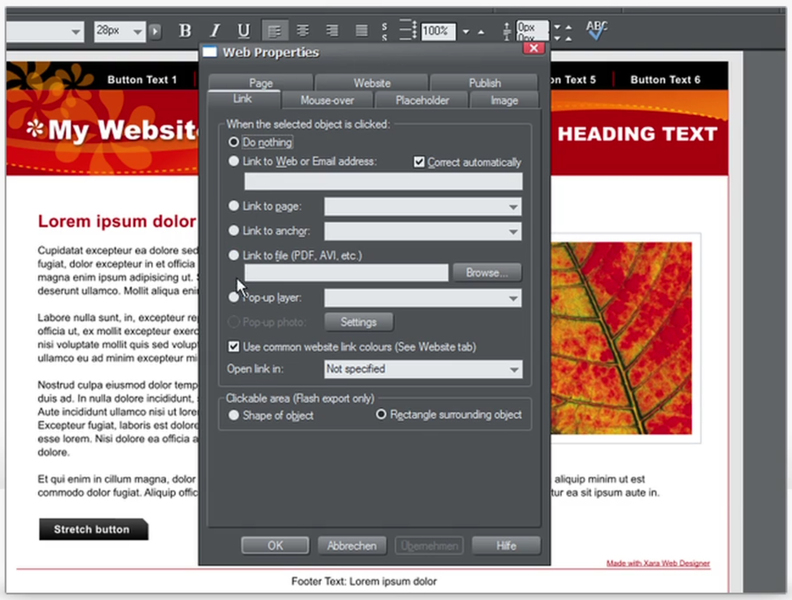792x600 pixels.
Task: Switch to the Website tab
Action: coord(372,83)
